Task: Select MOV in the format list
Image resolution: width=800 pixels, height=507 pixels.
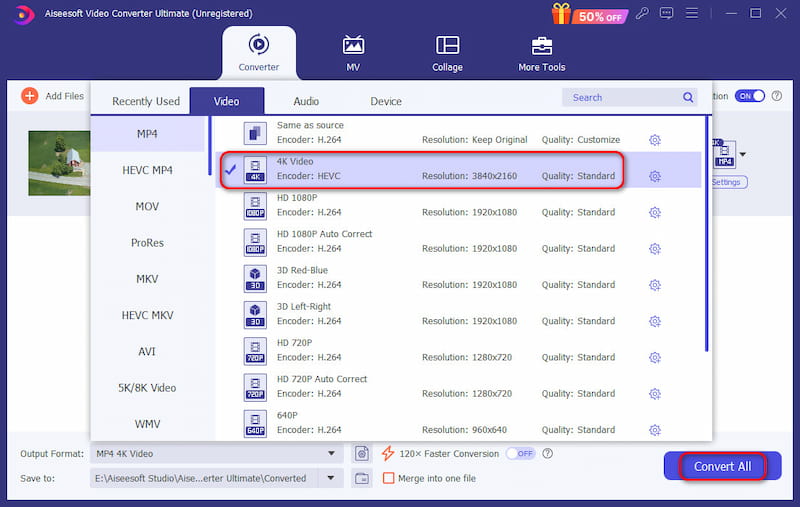Action: 147,207
